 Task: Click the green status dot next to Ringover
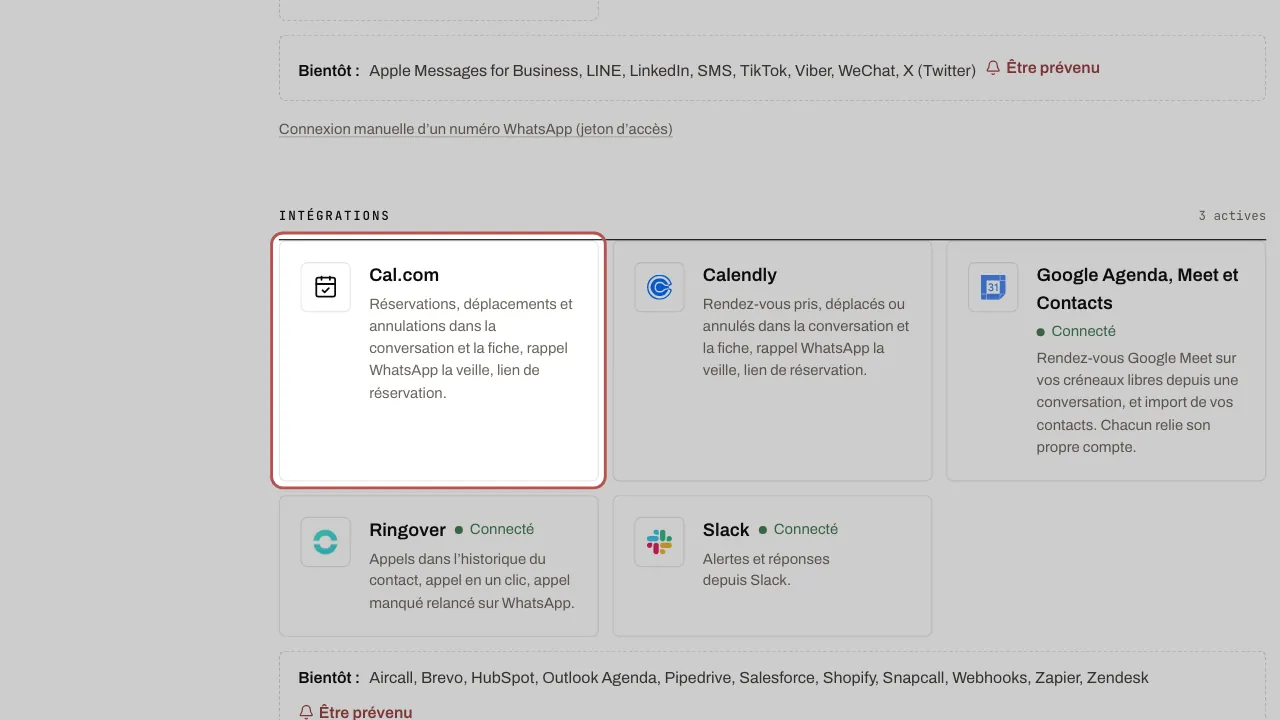[x=459, y=529]
